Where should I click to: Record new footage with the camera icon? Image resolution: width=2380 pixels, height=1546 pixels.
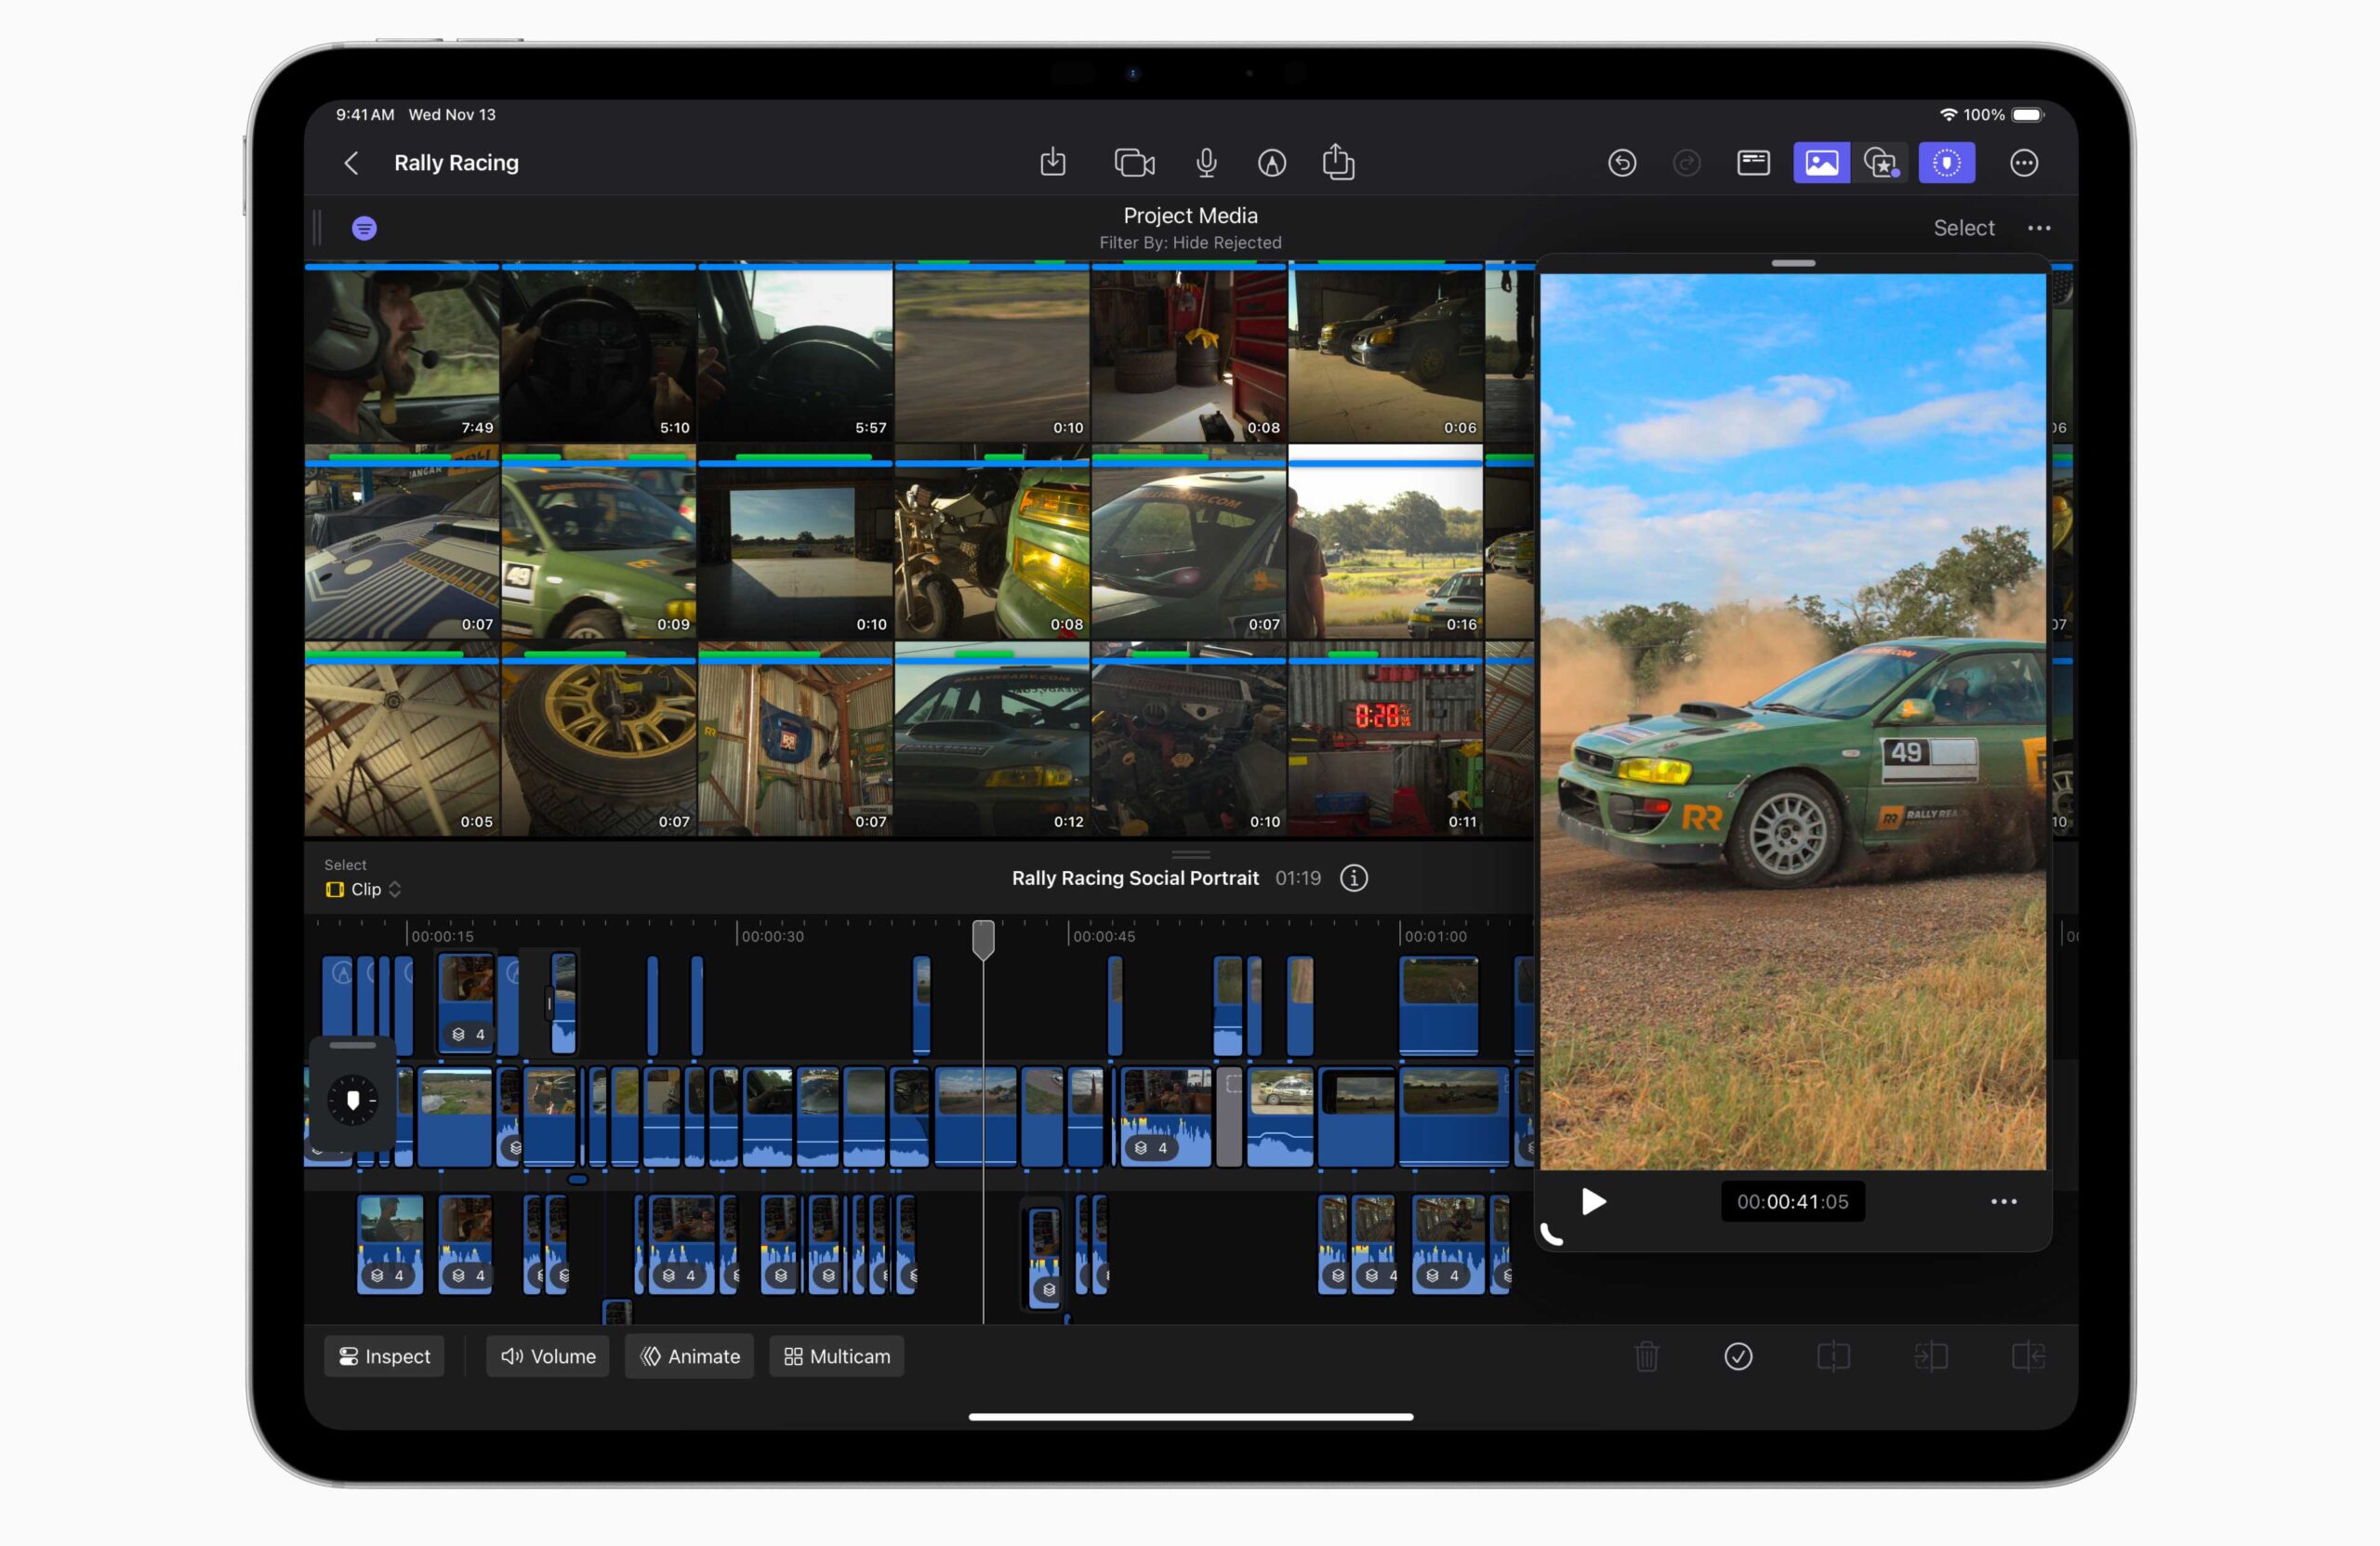coord(1134,162)
